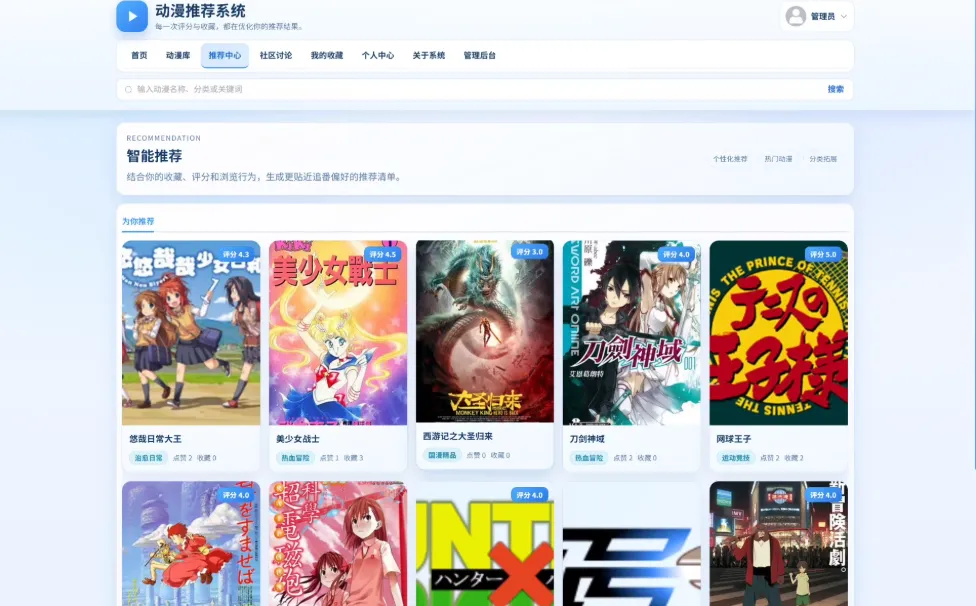Screen dimensions: 976x606
Task: Click the 动漫推荐系统 site title
Action: point(200,11)
